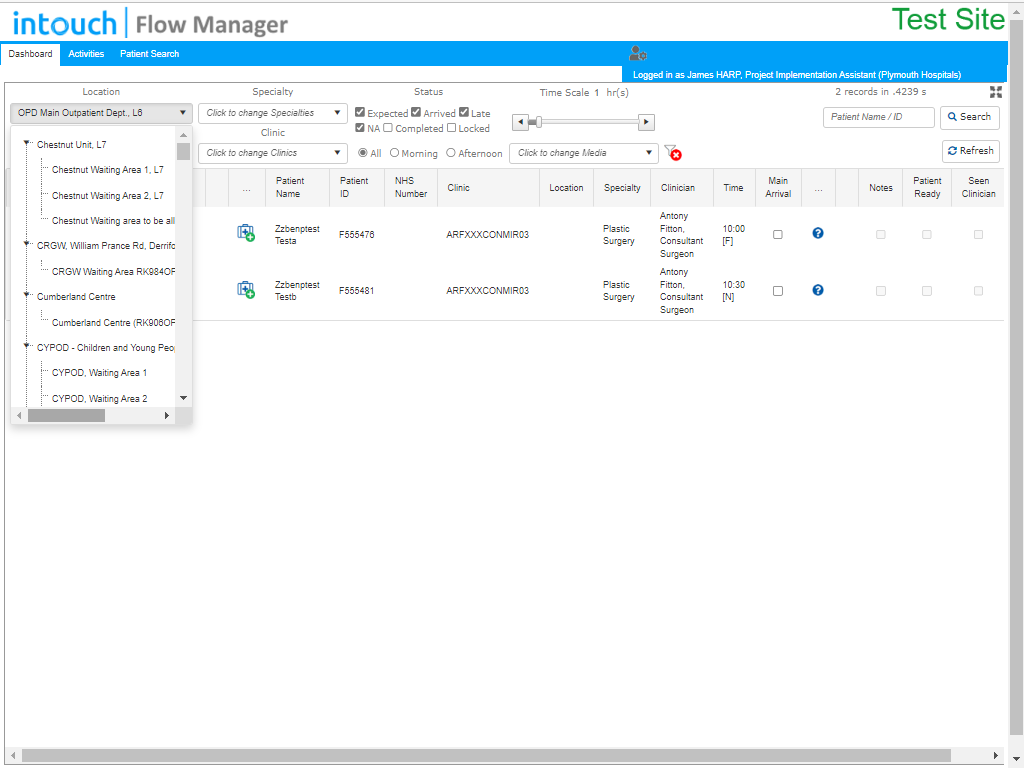
Task: Toggle the NA status checkbox
Action: pos(360,127)
